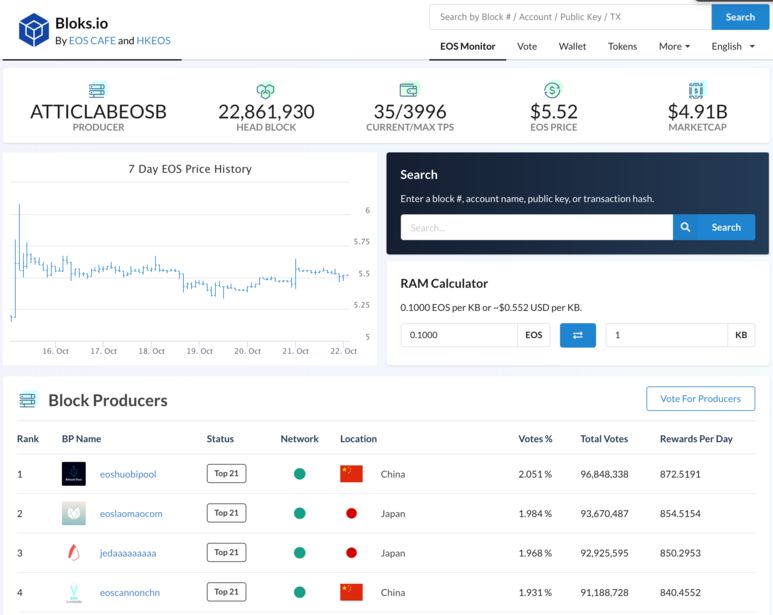The image size is (773, 615).
Task: Click Top 21 badge in eoscannonchn row
Action: tap(226, 592)
